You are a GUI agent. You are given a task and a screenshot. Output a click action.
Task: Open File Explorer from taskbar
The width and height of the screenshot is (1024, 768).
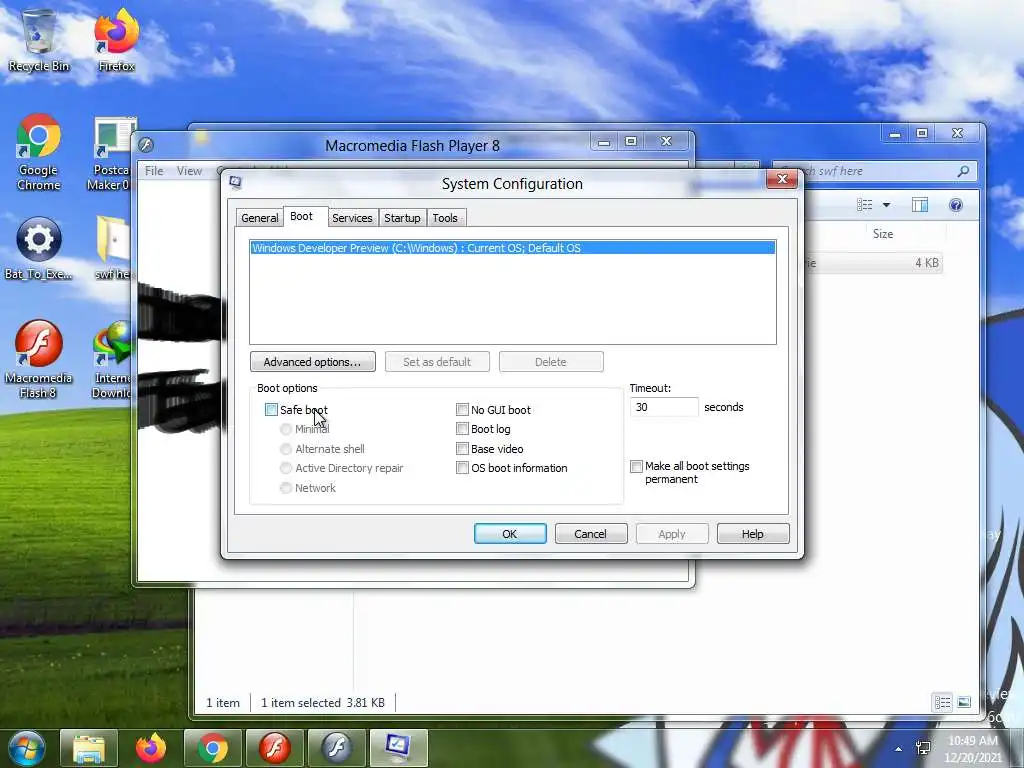pos(89,748)
